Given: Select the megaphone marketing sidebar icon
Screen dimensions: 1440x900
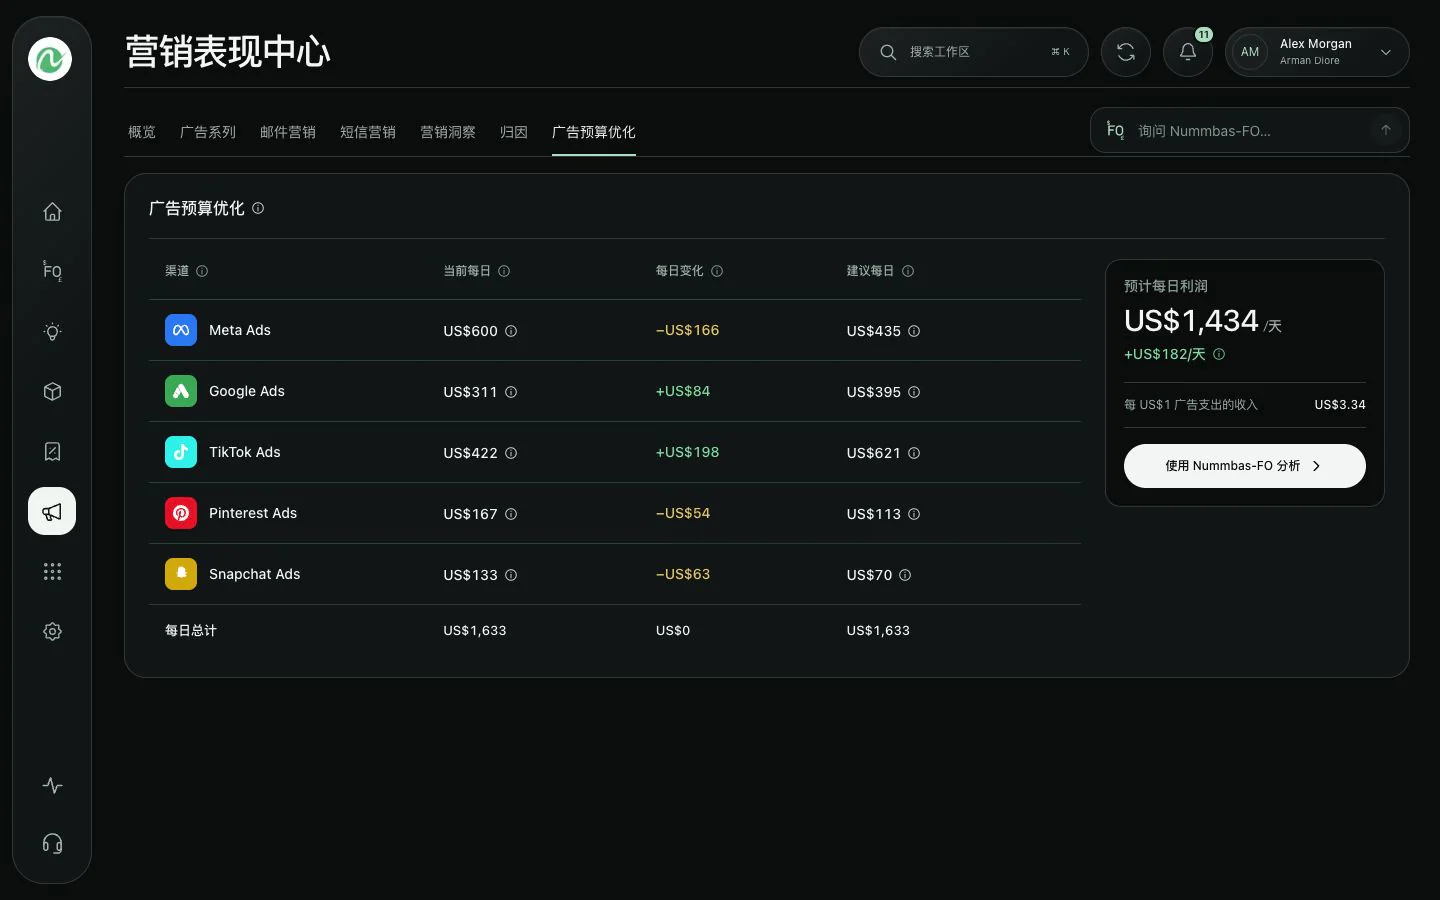Looking at the screenshot, I should click(52, 511).
